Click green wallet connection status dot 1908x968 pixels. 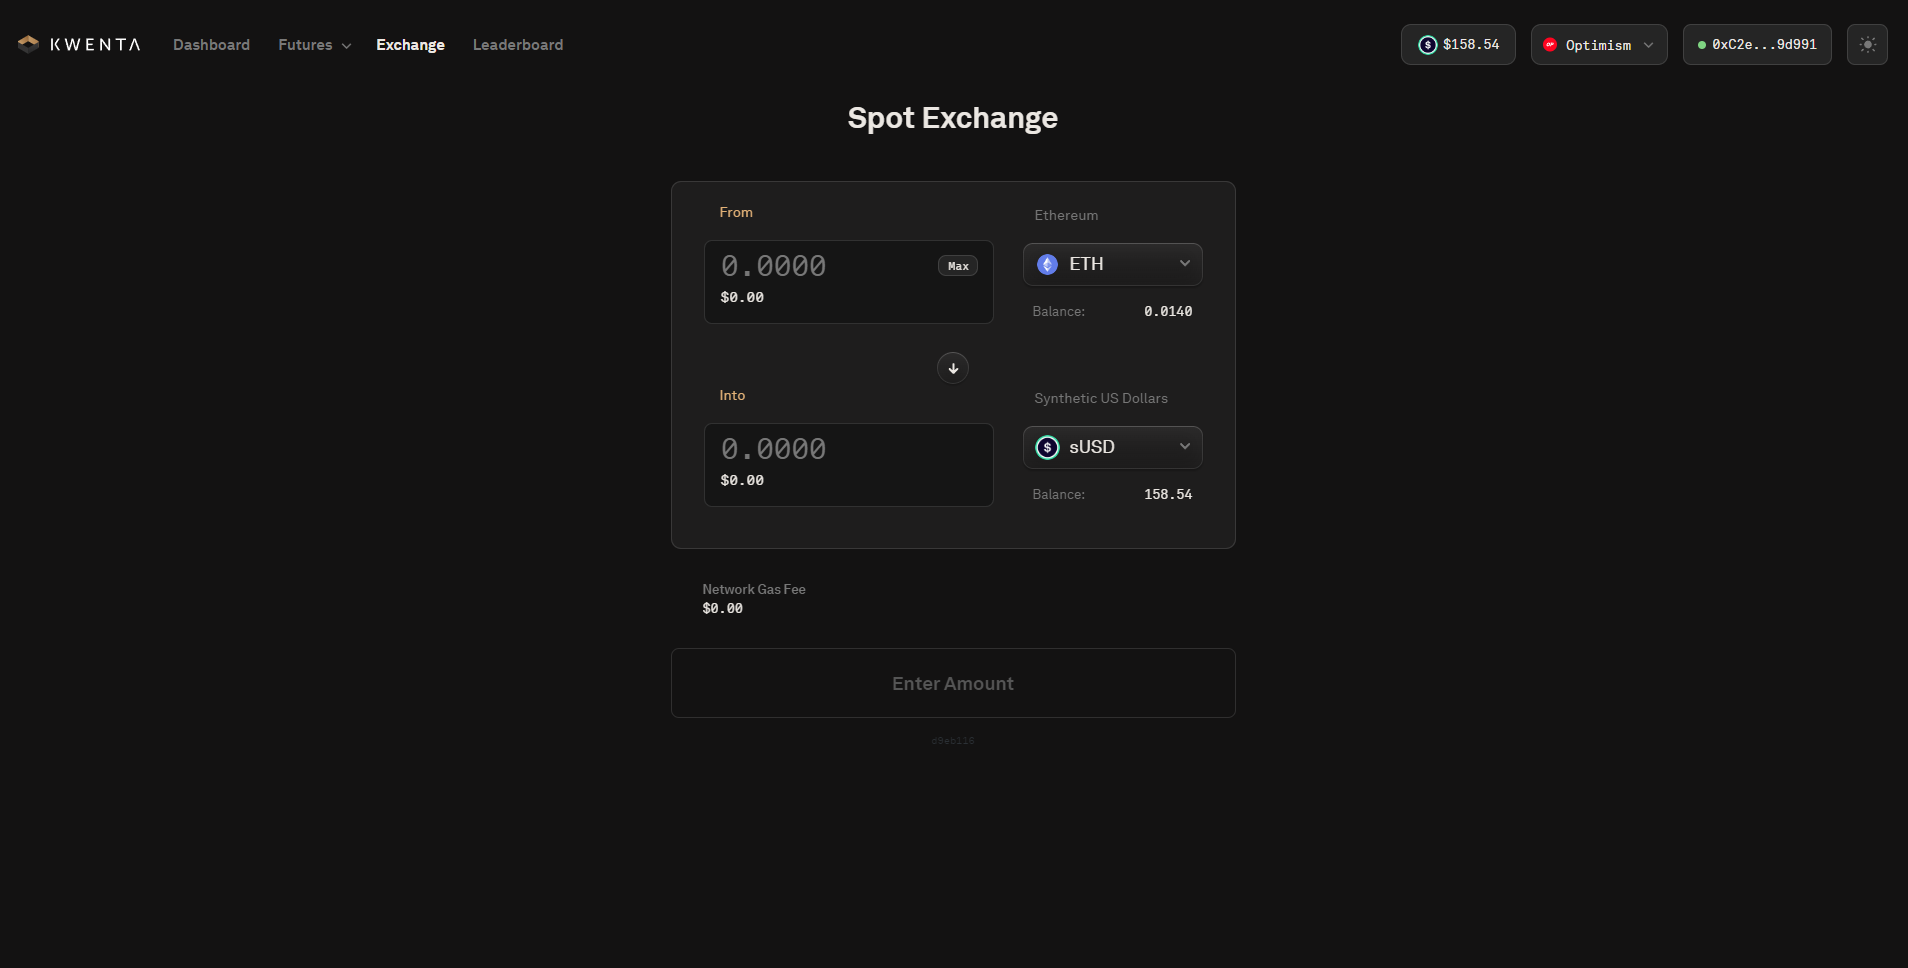(x=1701, y=45)
